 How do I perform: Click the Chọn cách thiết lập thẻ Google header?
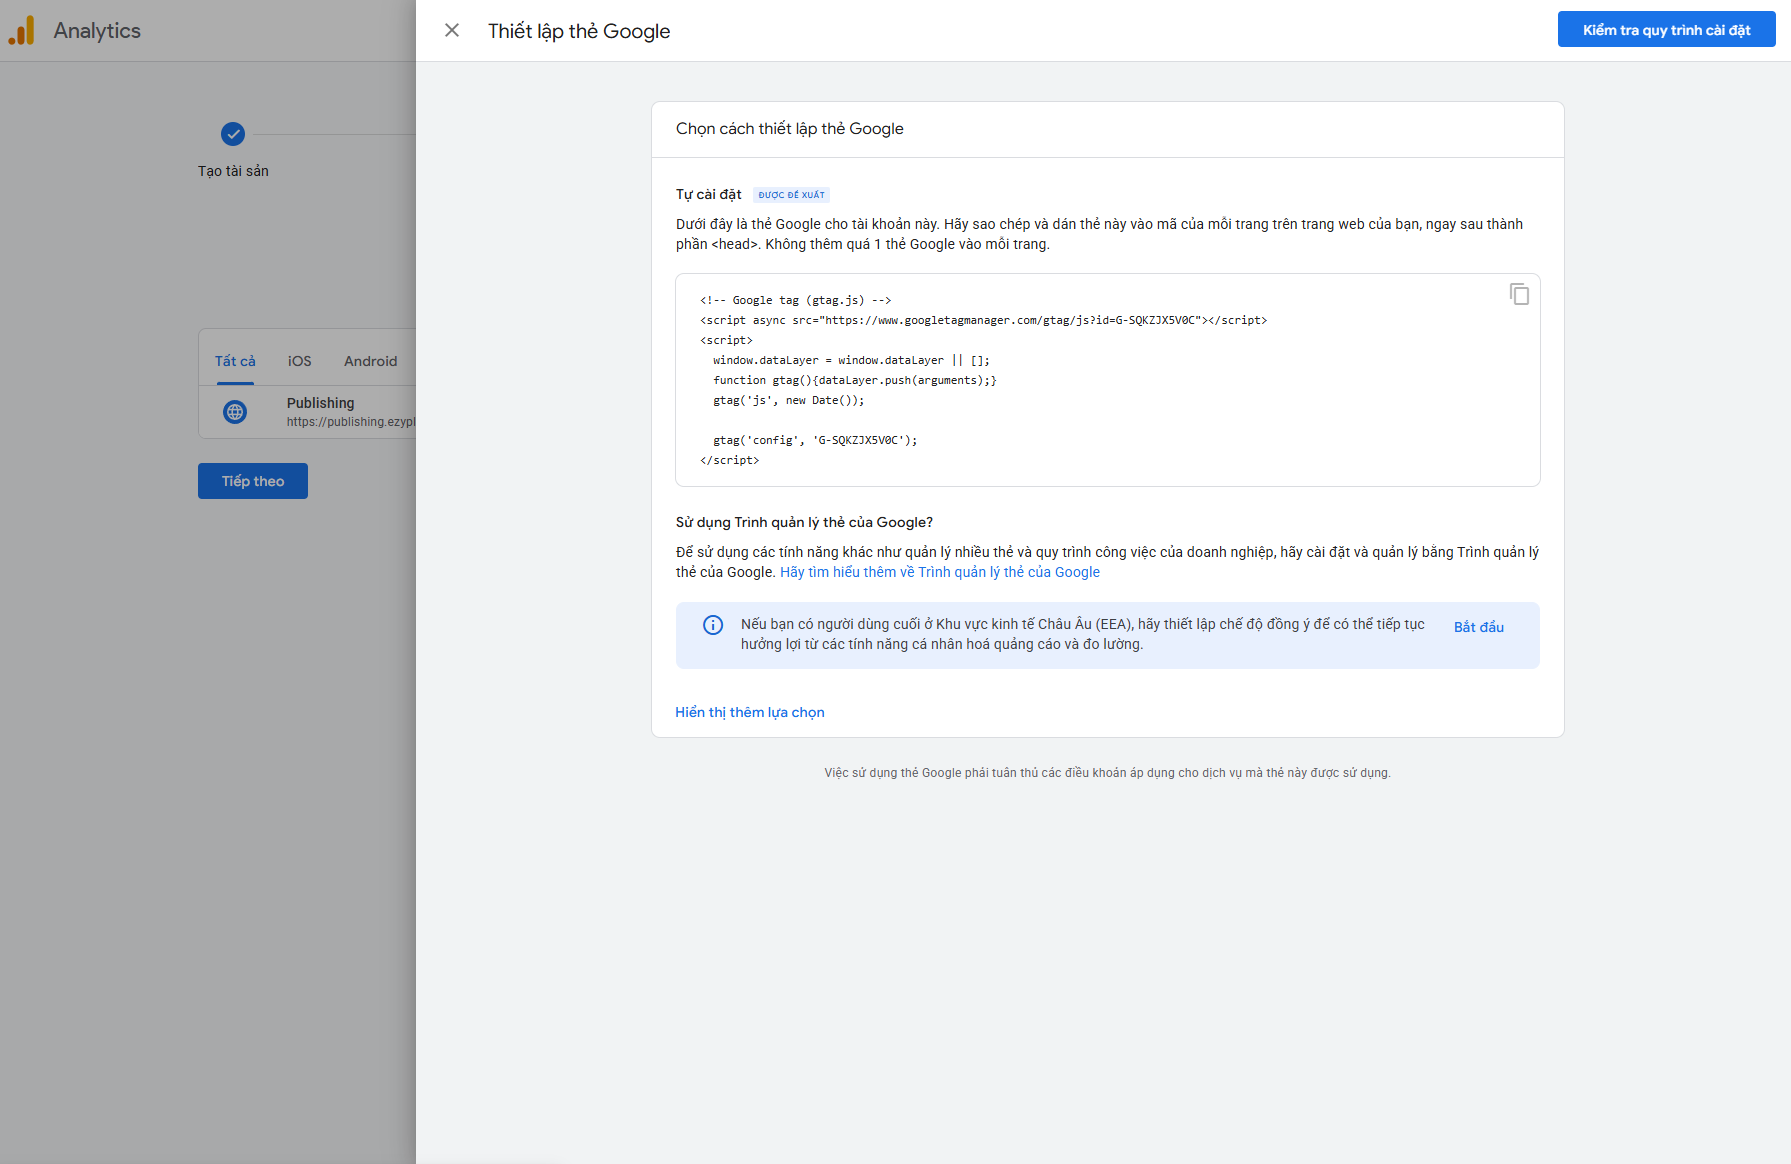(789, 129)
